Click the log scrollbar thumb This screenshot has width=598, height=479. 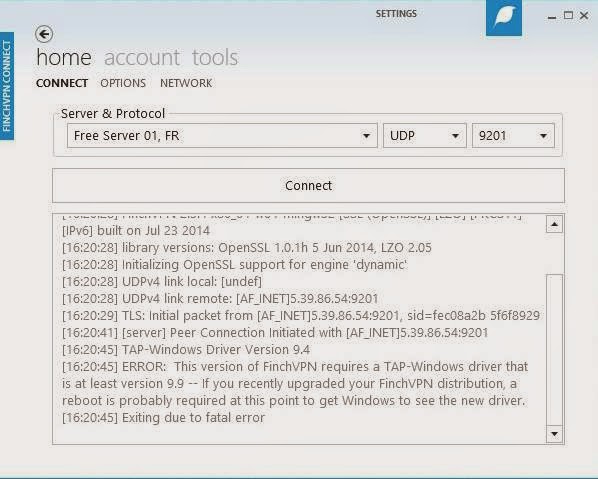[x=554, y=349]
